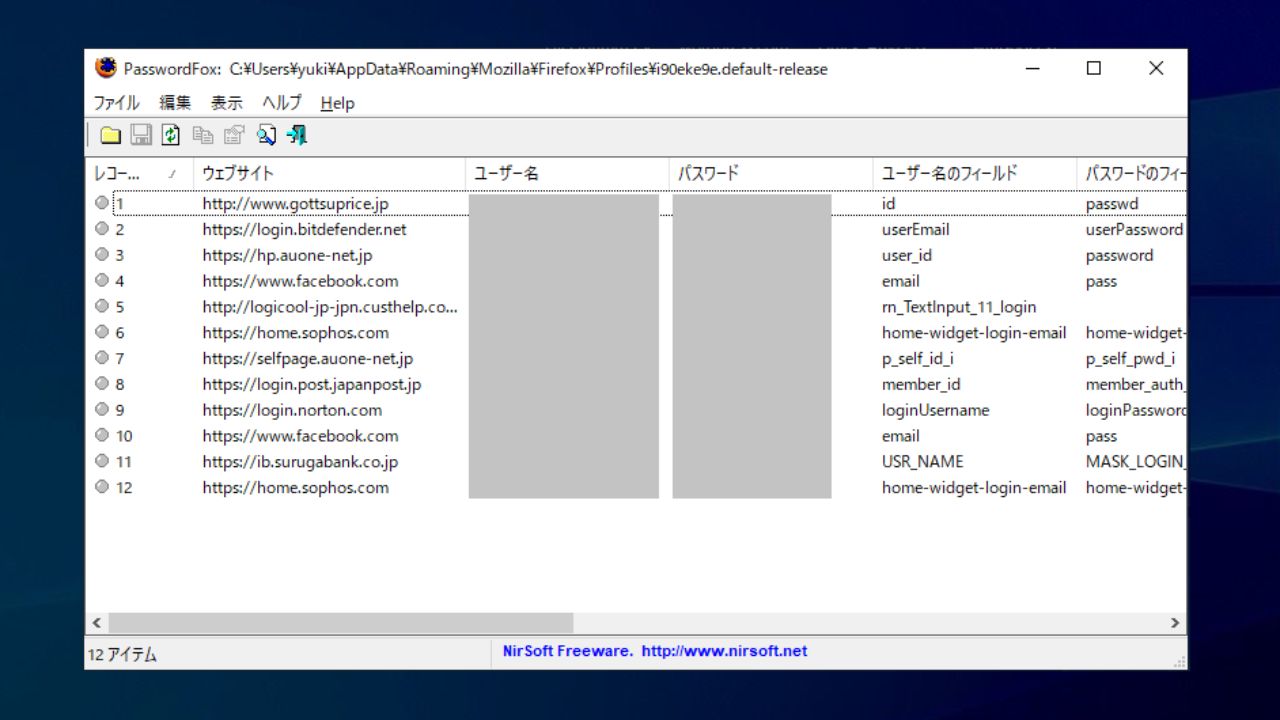Open the properties toolbar icon
The height and width of the screenshot is (720, 1280).
pyautogui.click(x=234, y=135)
